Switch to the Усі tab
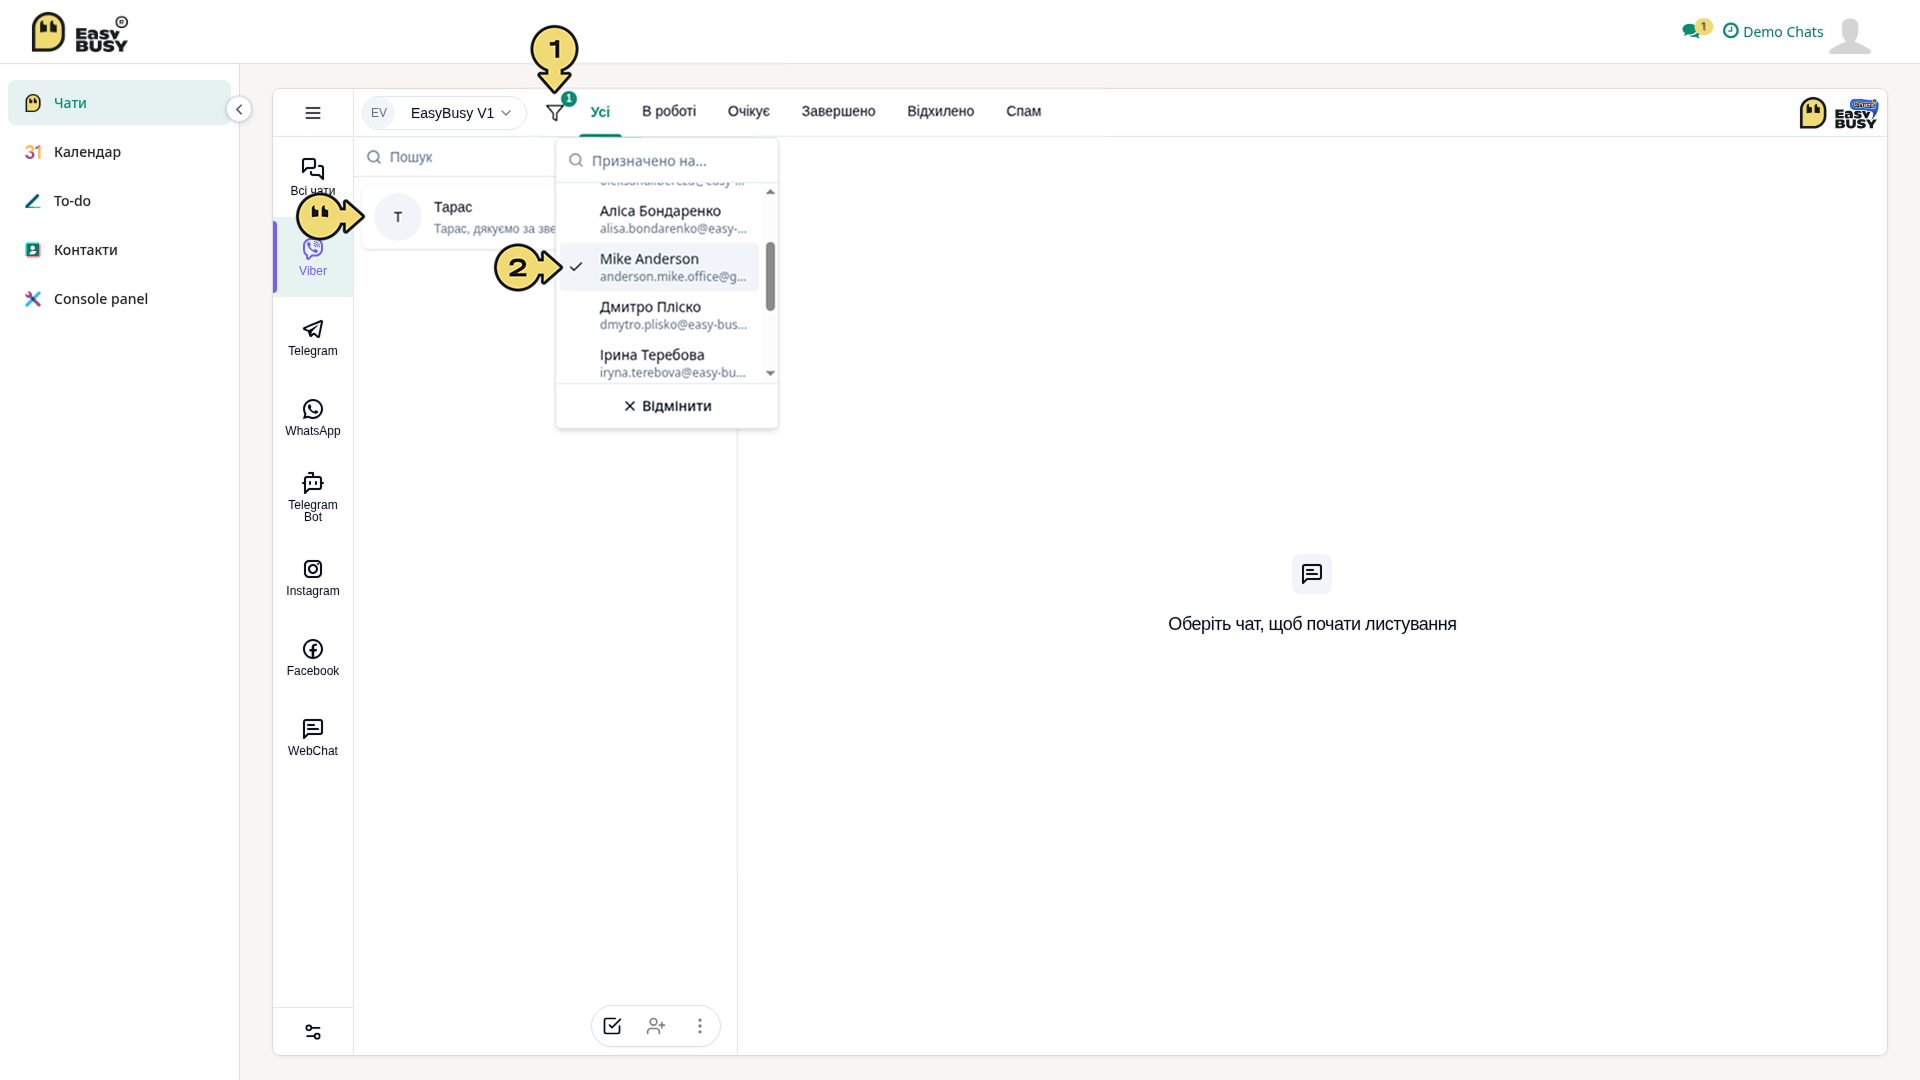 [600, 111]
